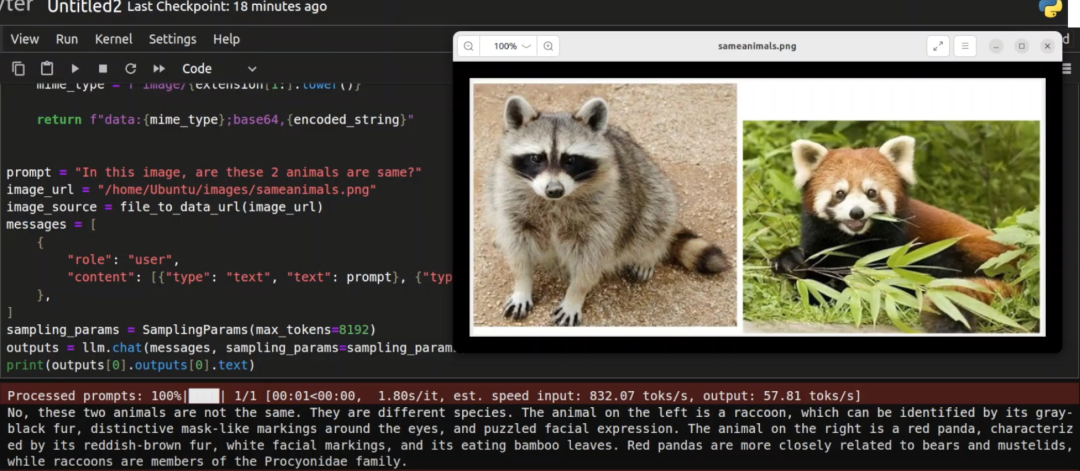Click the paste cell icon
Image resolution: width=1080 pixels, height=471 pixels.
[47, 69]
